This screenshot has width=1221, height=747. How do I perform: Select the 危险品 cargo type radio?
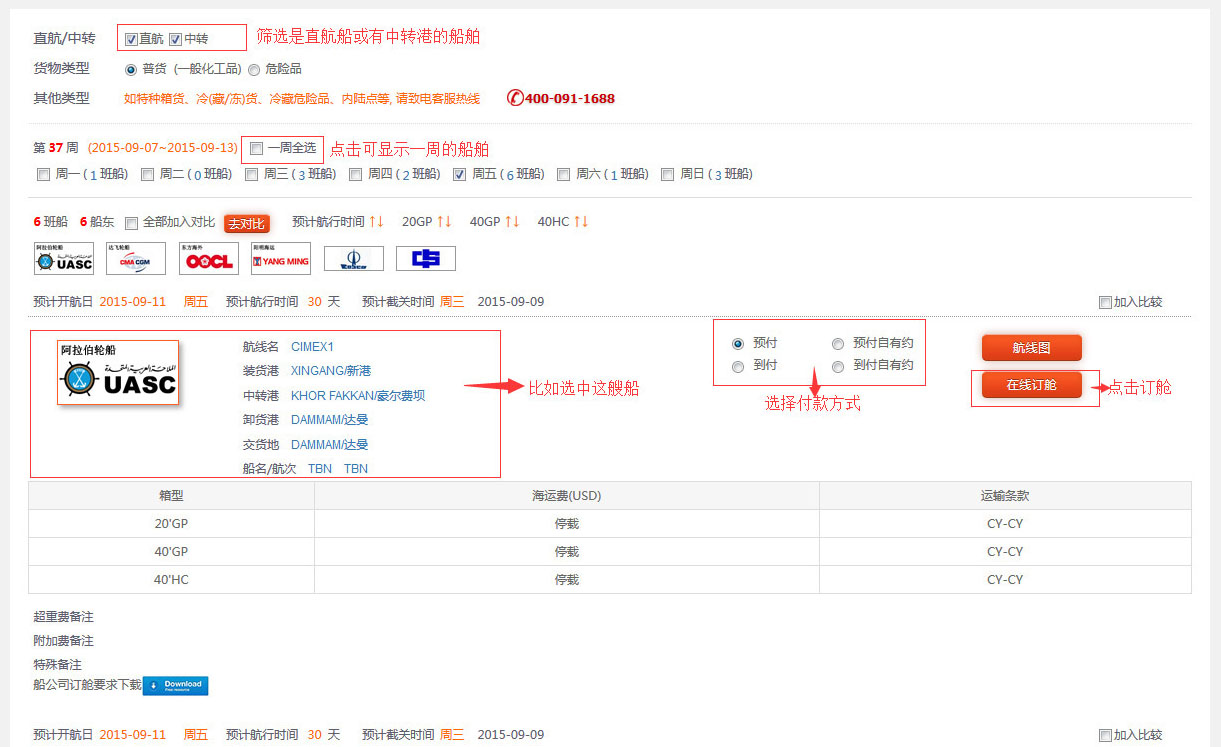254,70
